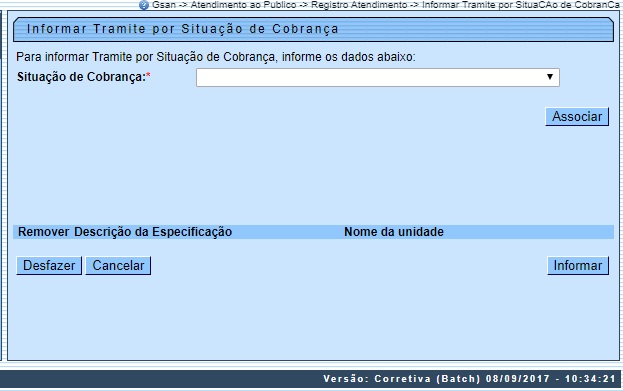Click the Cancelar button

click(118, 265)
